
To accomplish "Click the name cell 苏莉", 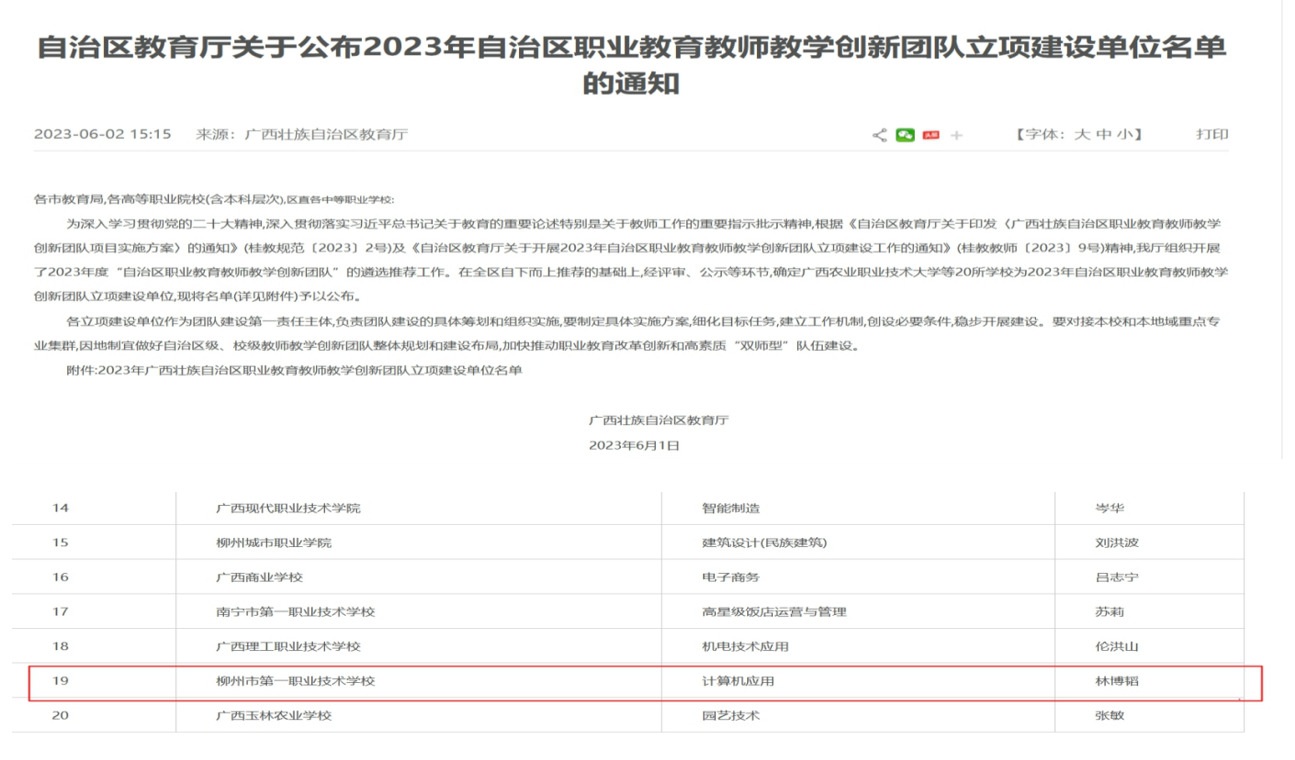I will click(1110, 611).
